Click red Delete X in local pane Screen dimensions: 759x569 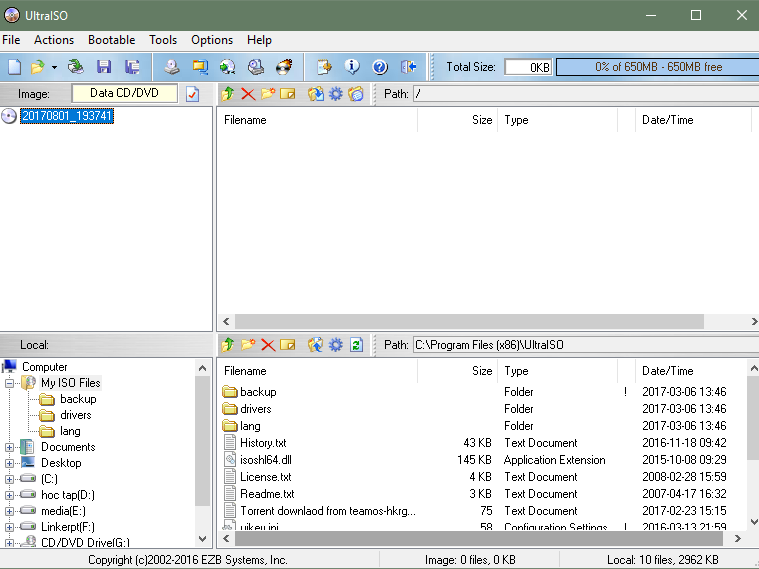(x=268, y=345)
